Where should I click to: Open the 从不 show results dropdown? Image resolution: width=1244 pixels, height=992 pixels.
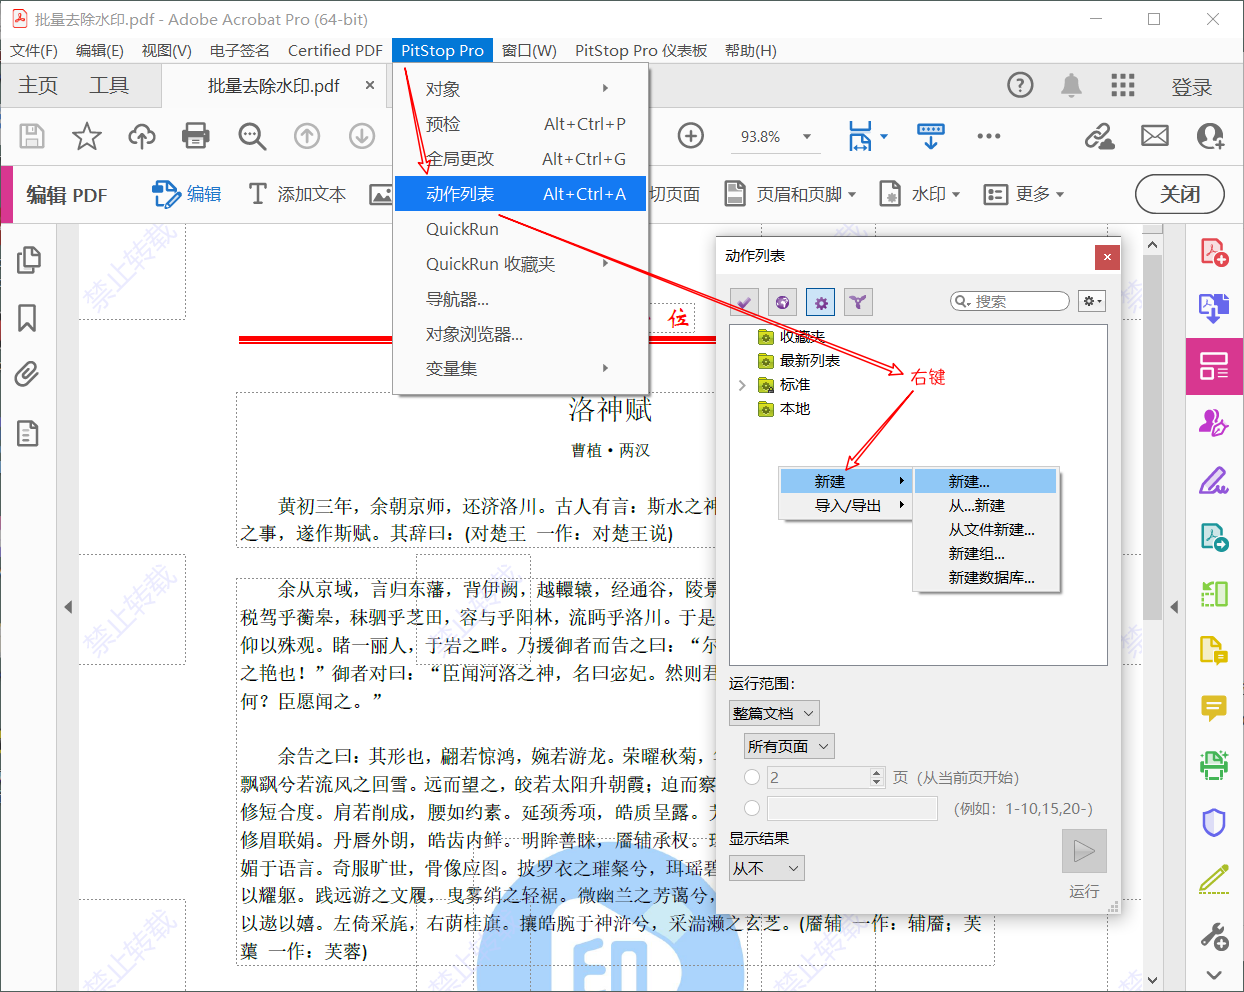[x=766, y=868]
